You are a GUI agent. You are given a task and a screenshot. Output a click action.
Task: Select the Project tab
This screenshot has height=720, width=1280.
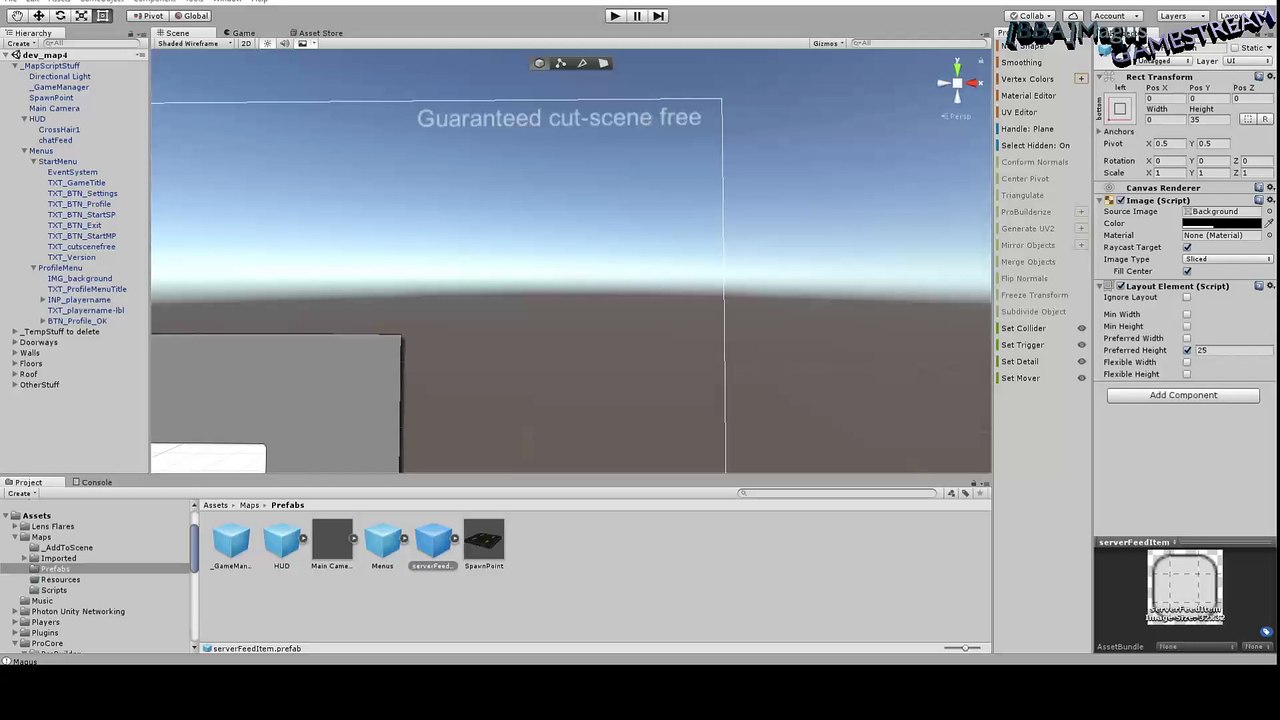[25, 482]
